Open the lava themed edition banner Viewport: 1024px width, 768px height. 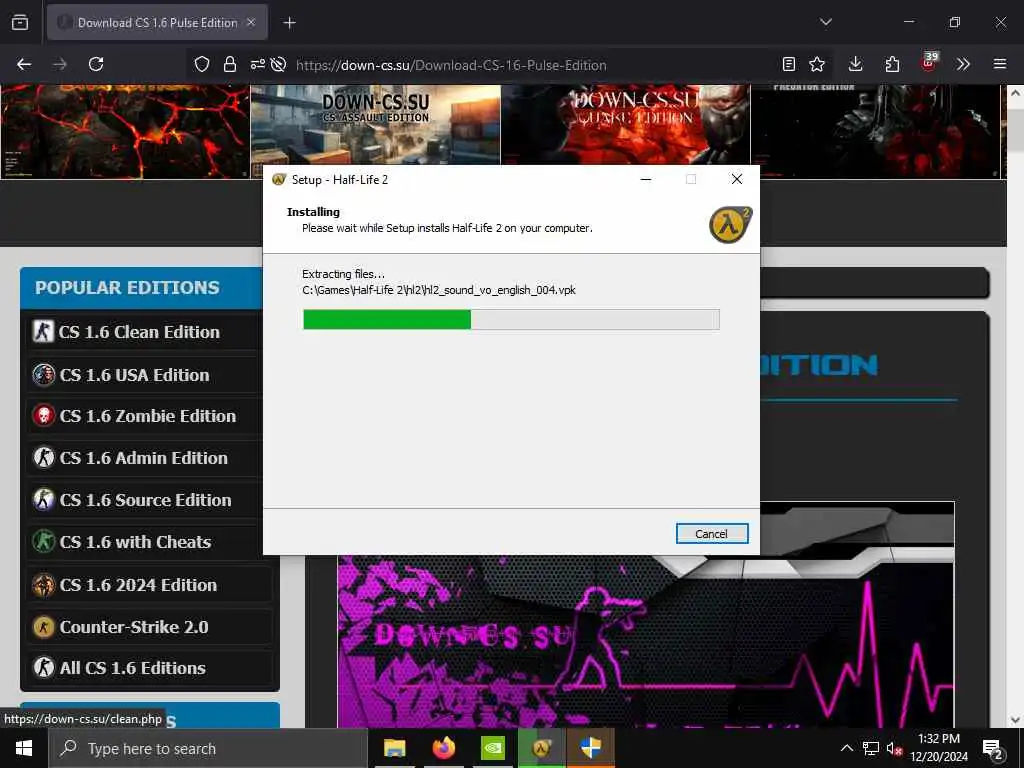coord(125,131)
